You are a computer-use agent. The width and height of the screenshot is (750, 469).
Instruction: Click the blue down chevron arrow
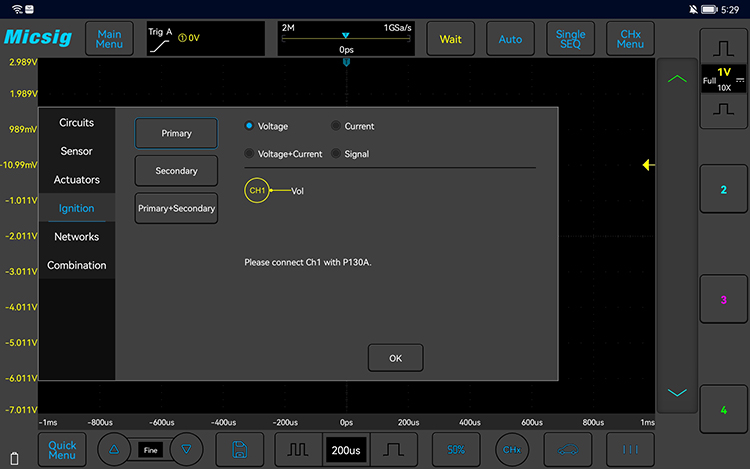pyautogui.click(x=677, y=393)
